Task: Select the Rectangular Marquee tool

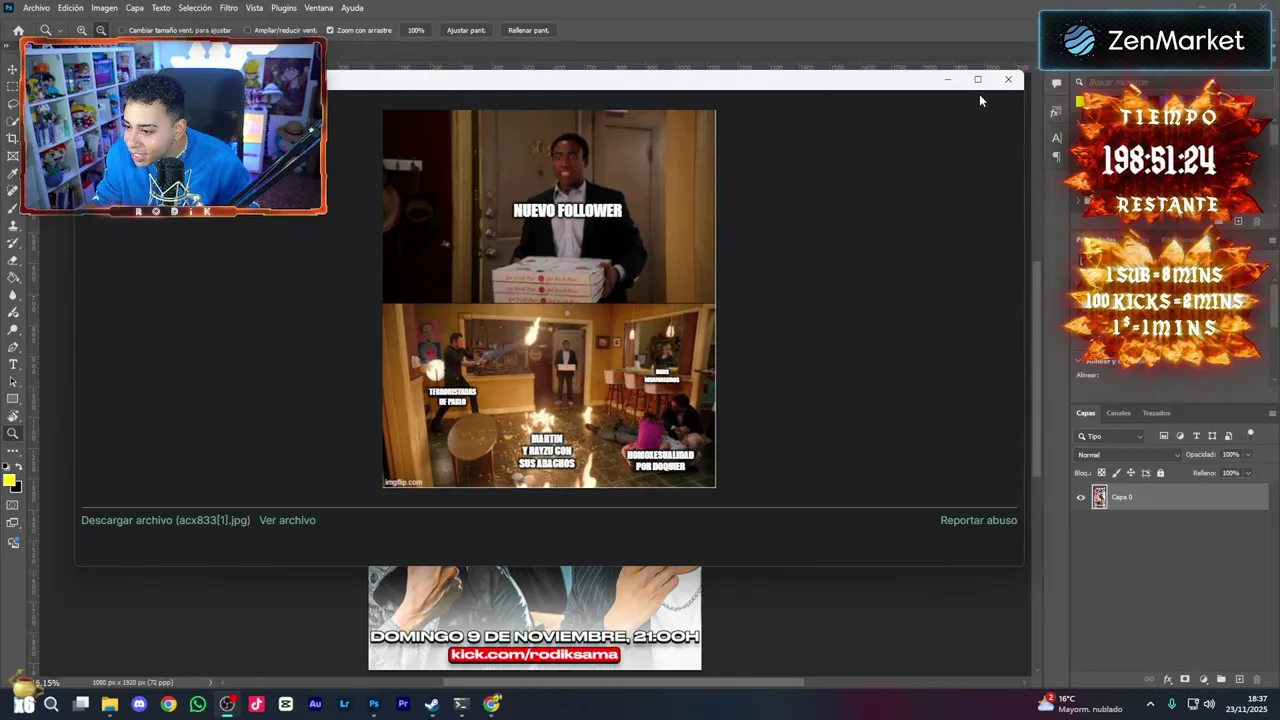Action: point(13,87)
